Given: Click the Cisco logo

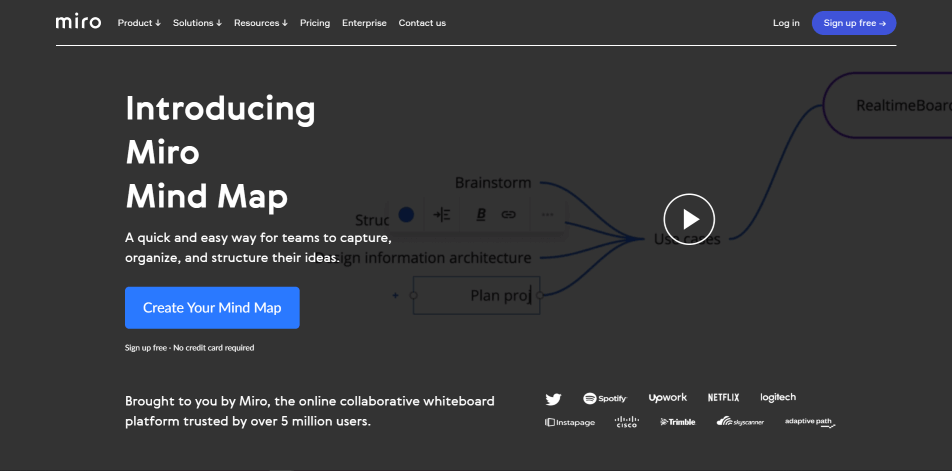Looking at the screenshot, I should pos(627,422).
